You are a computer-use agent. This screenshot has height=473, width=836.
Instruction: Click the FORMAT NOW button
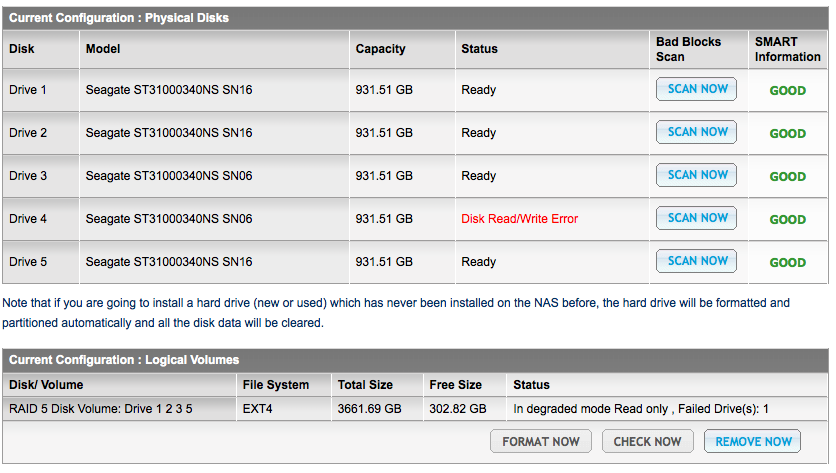(x=541, y=441)
